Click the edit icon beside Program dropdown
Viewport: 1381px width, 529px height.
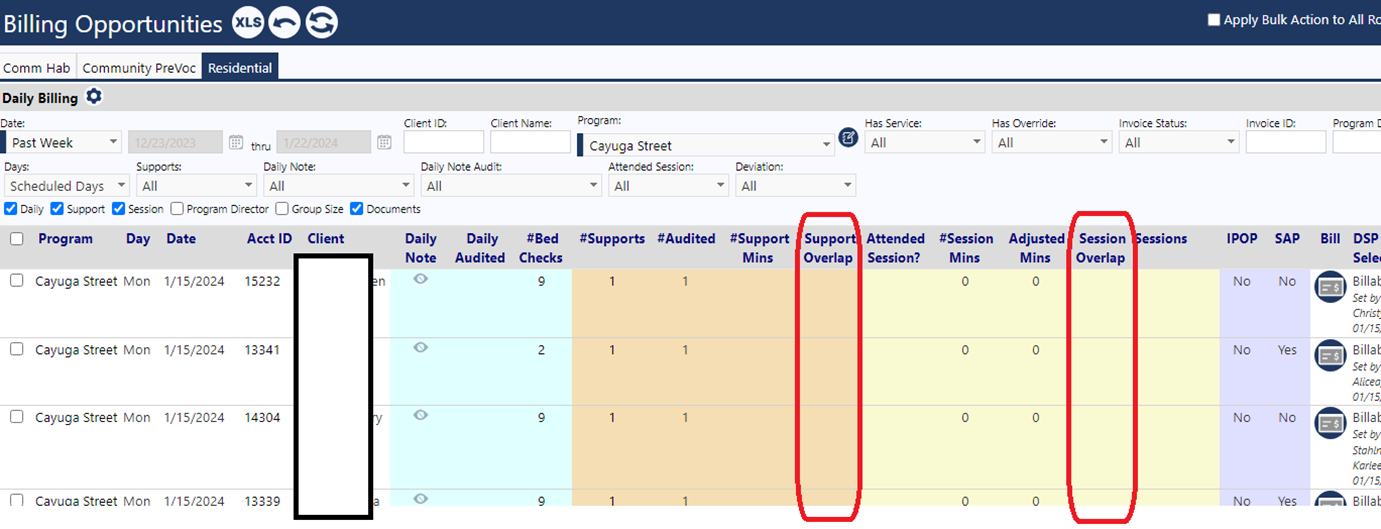tap(848, 138)
